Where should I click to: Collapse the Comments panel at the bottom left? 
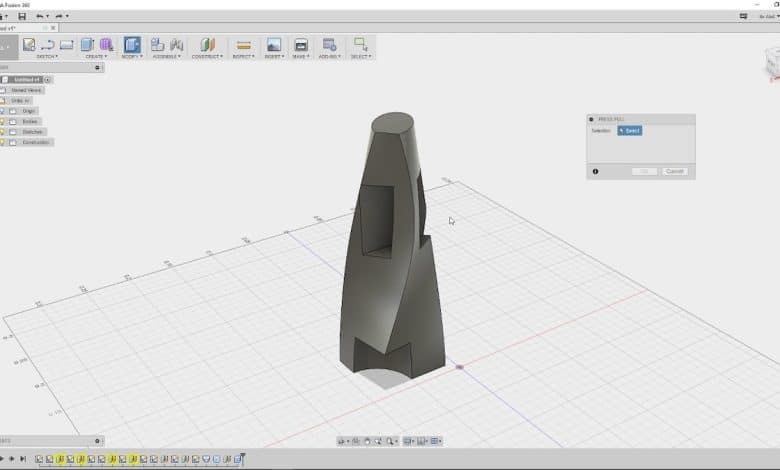coord(98,441)
